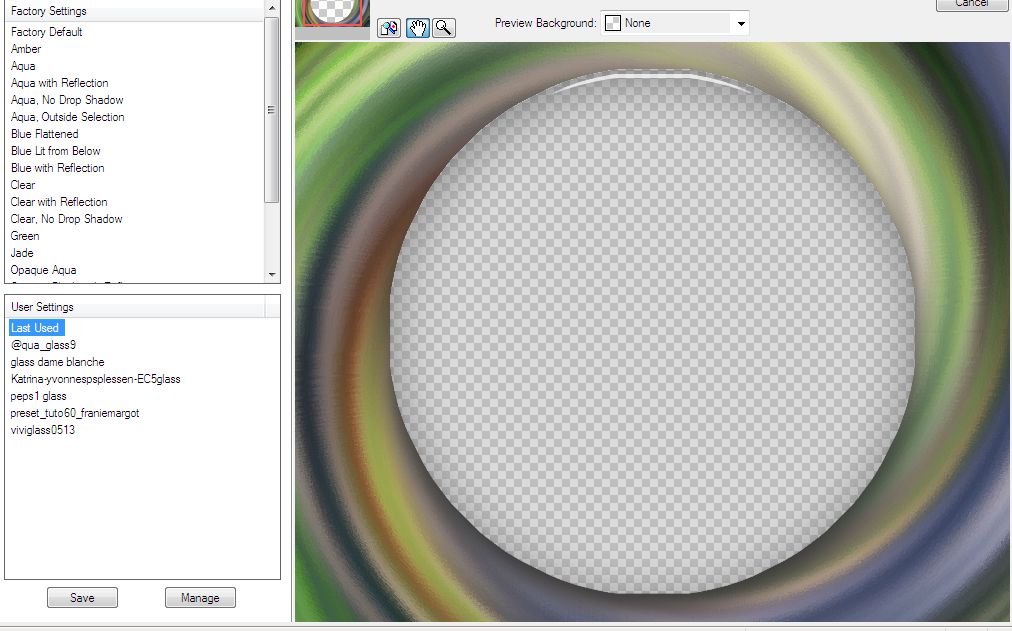This screenshot has width=1012, height=631.
Task: Click the Cancel button
Action: click(x=971, y=5)
